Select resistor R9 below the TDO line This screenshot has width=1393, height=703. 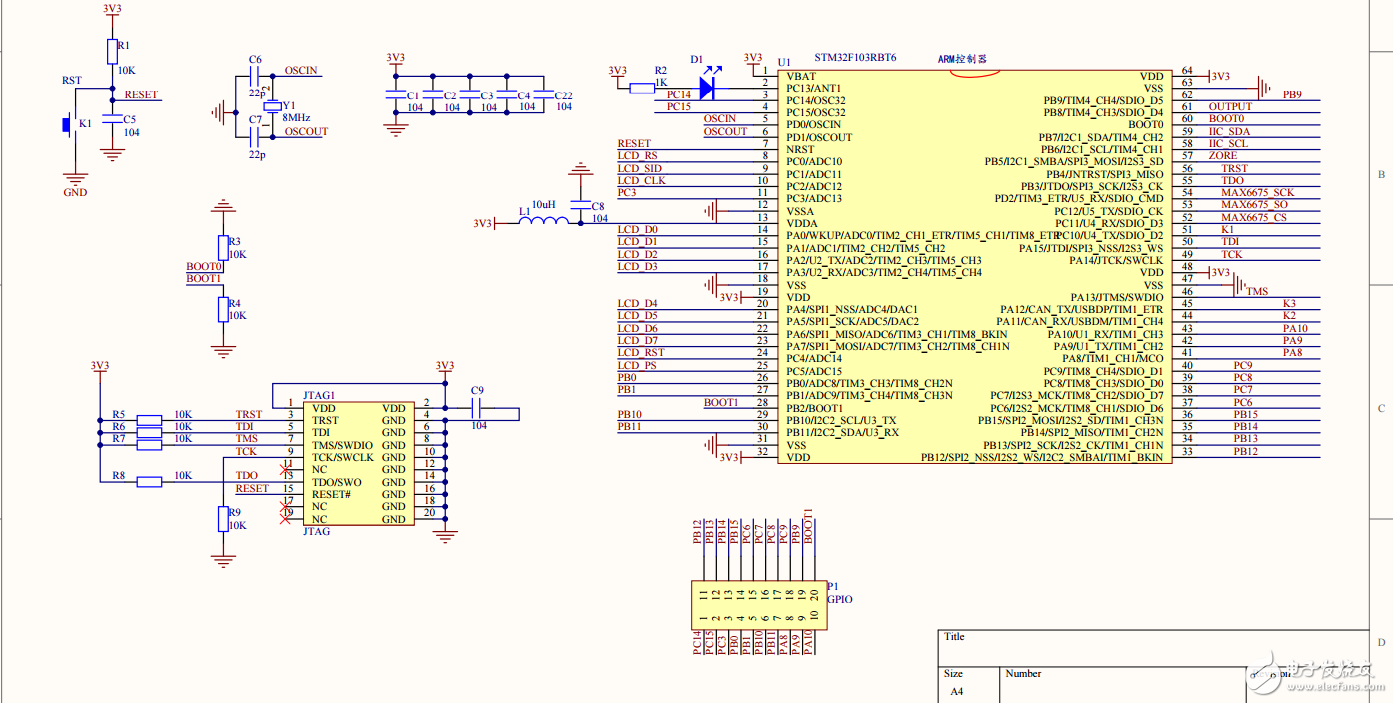[222, 519]
